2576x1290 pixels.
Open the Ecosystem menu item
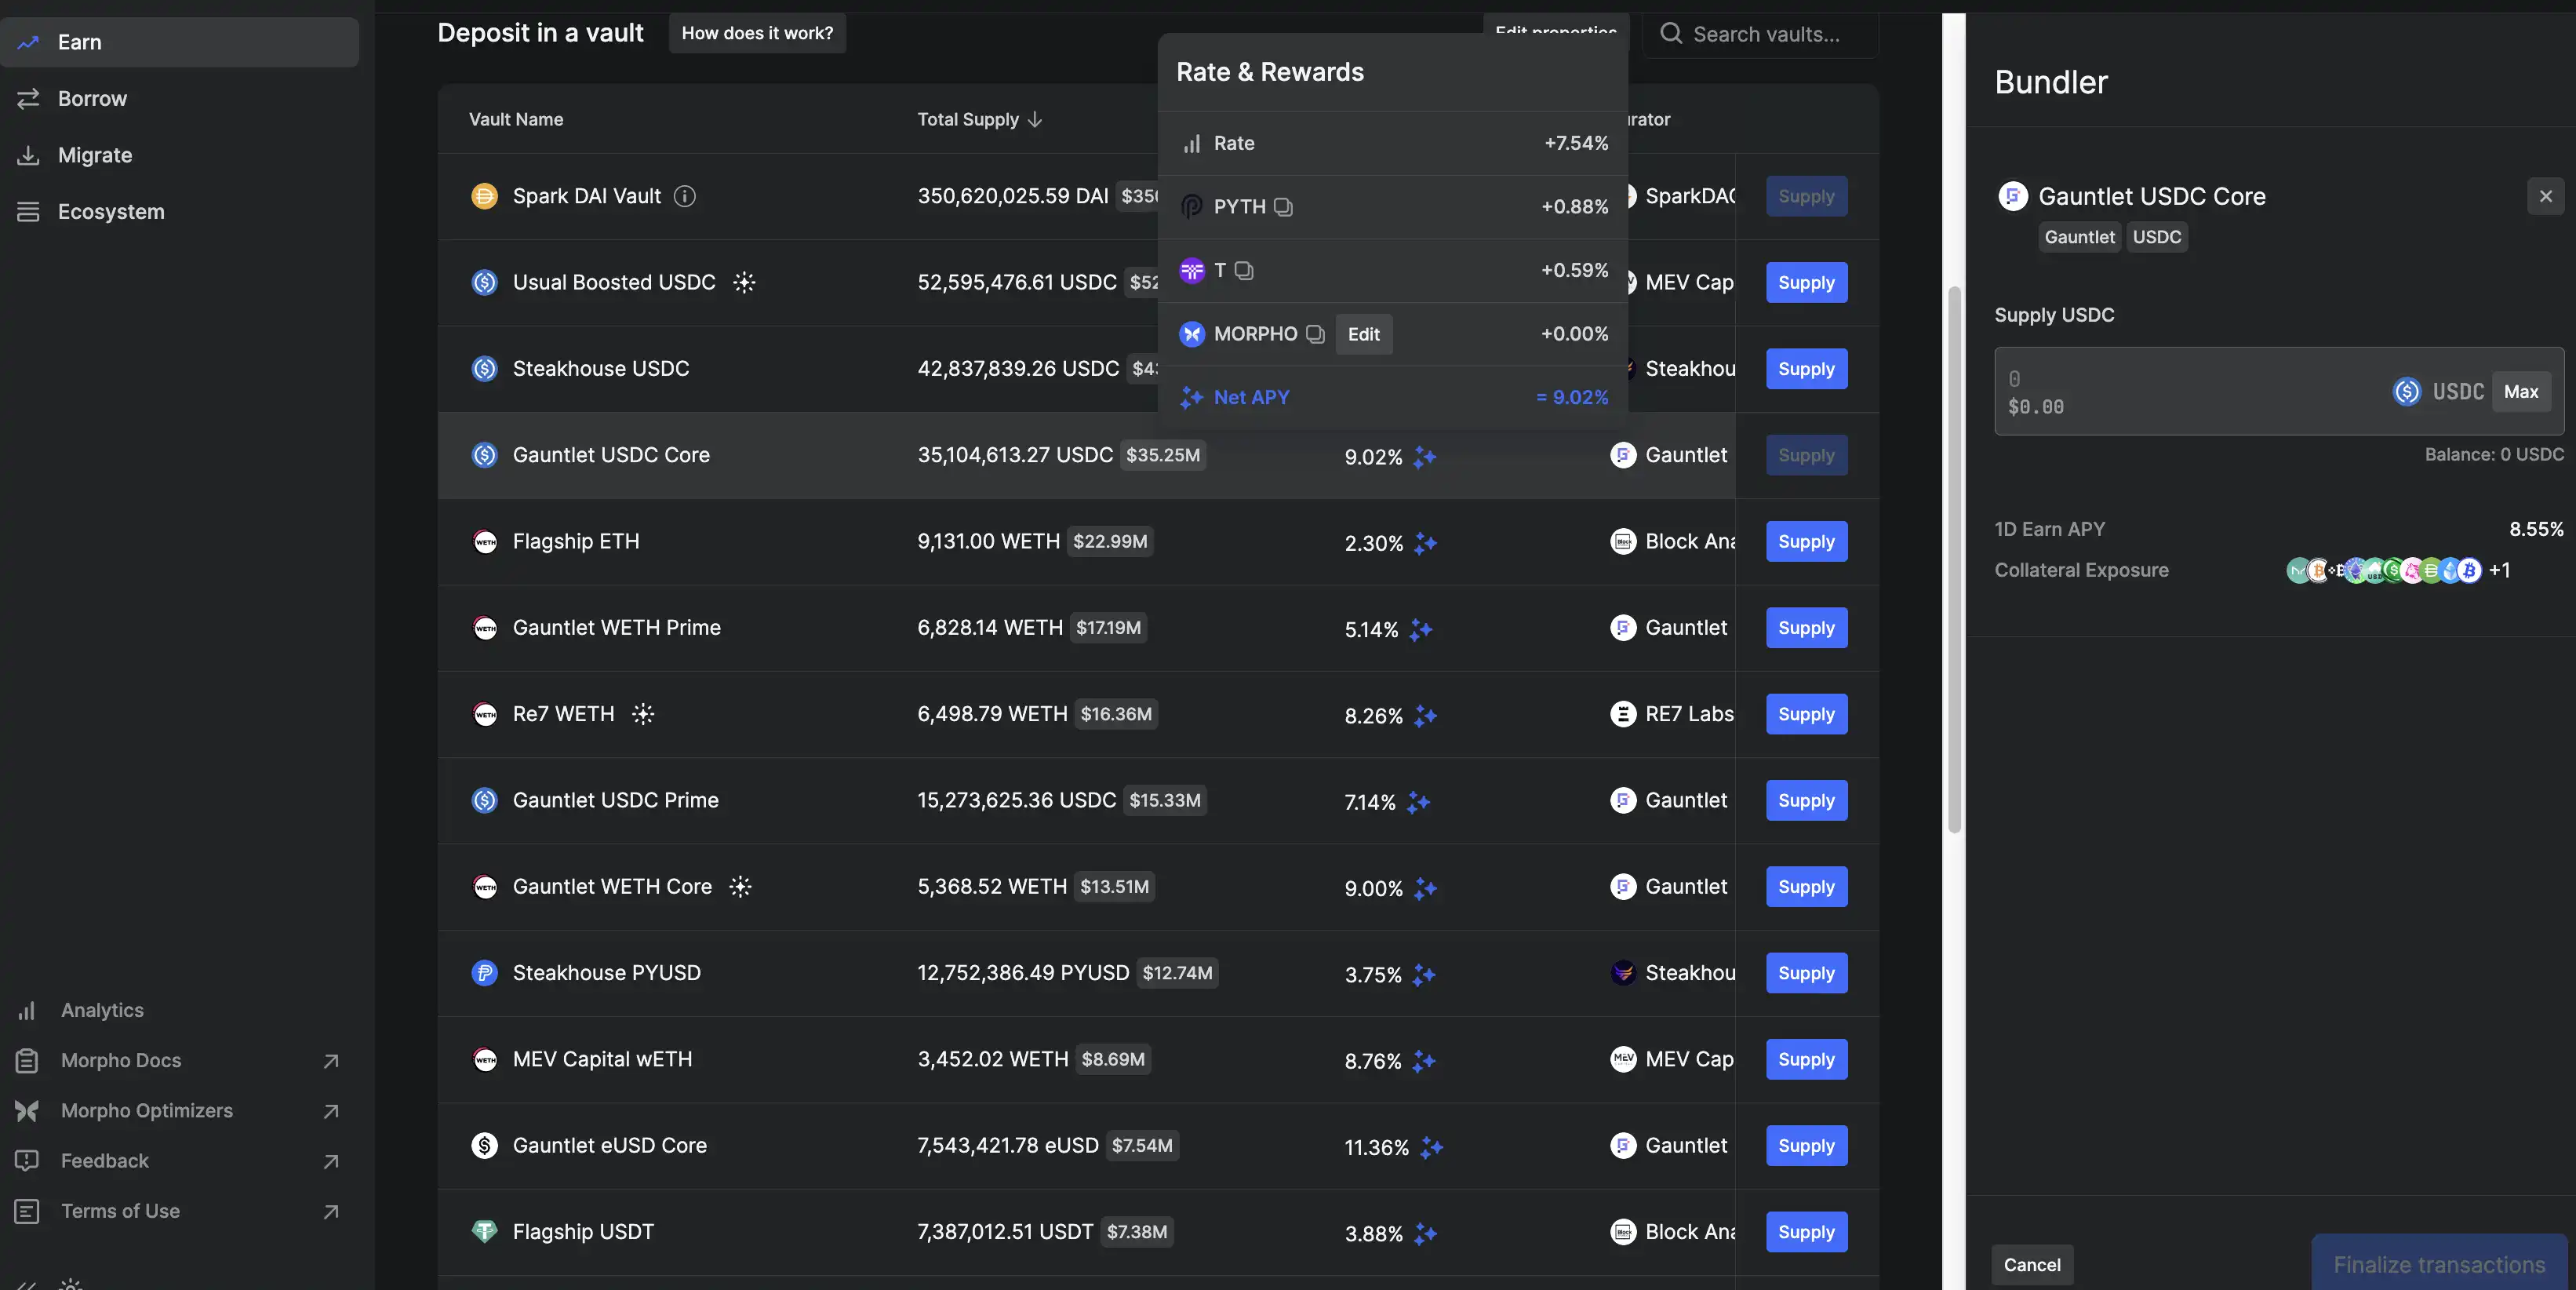[x=110, y=211]
